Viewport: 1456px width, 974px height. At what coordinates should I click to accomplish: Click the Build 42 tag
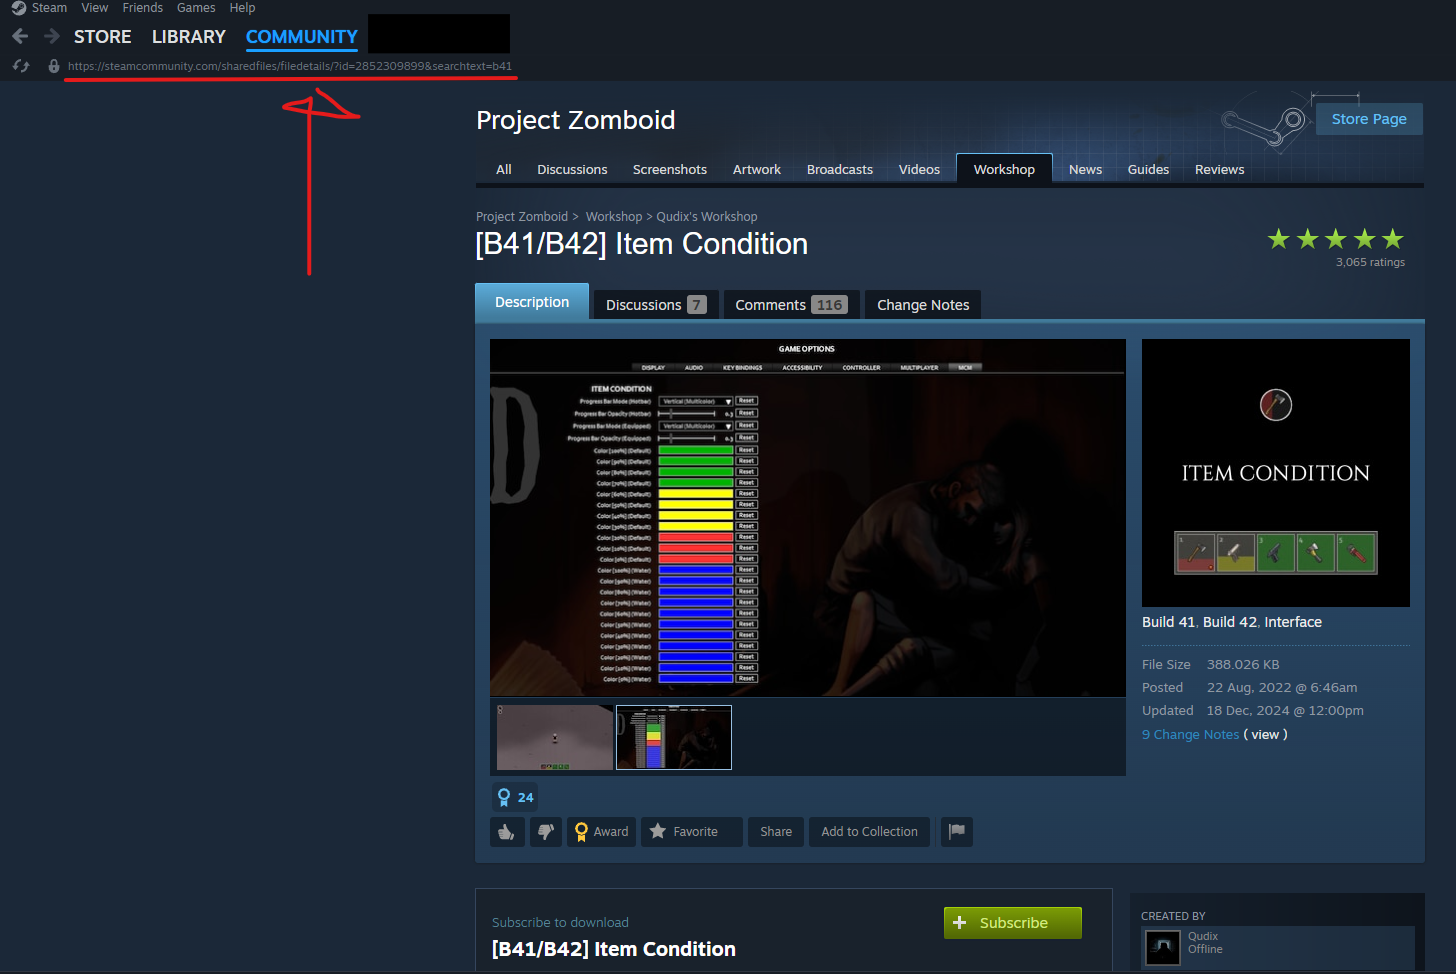coord(1230,622)
